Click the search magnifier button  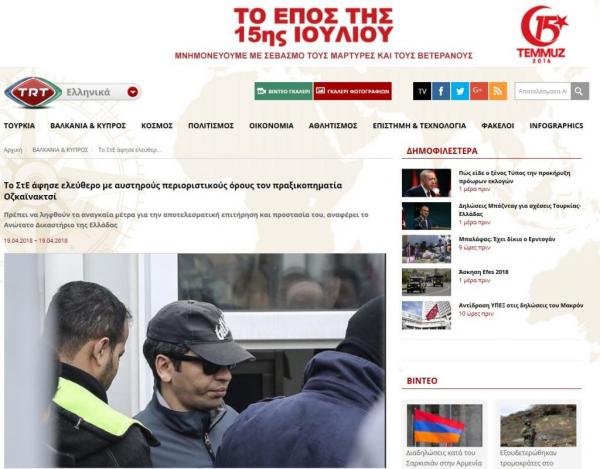tap(580, 91)
